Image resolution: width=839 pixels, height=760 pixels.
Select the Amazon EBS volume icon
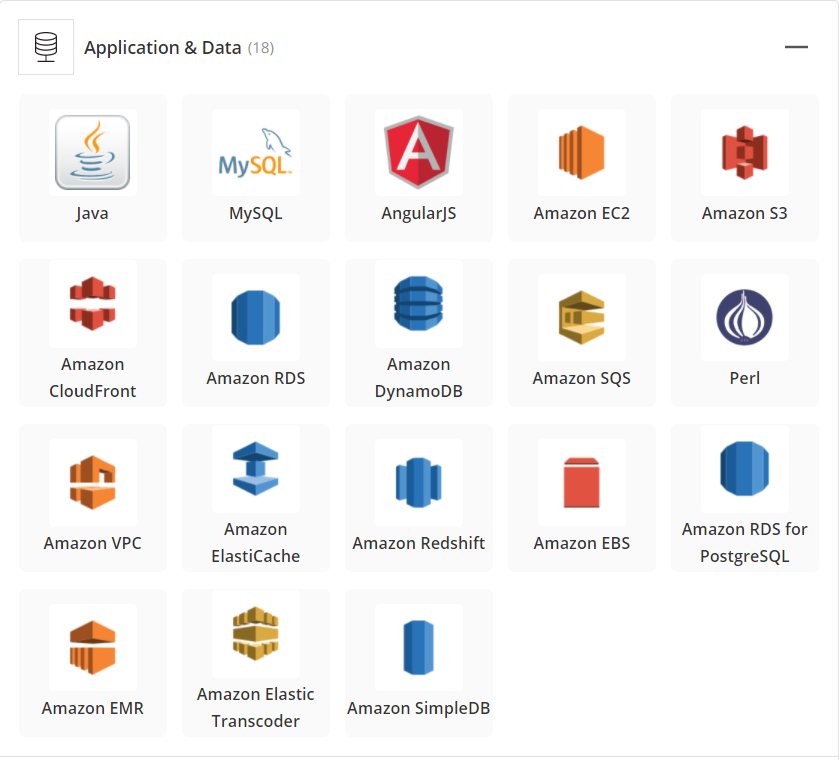point(581,482)
